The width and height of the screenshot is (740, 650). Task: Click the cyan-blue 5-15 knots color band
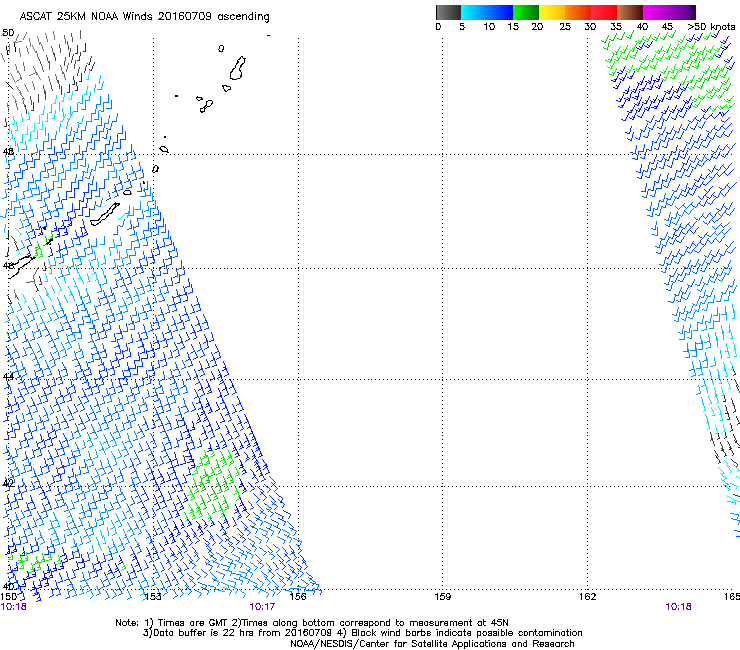[487, 12]
